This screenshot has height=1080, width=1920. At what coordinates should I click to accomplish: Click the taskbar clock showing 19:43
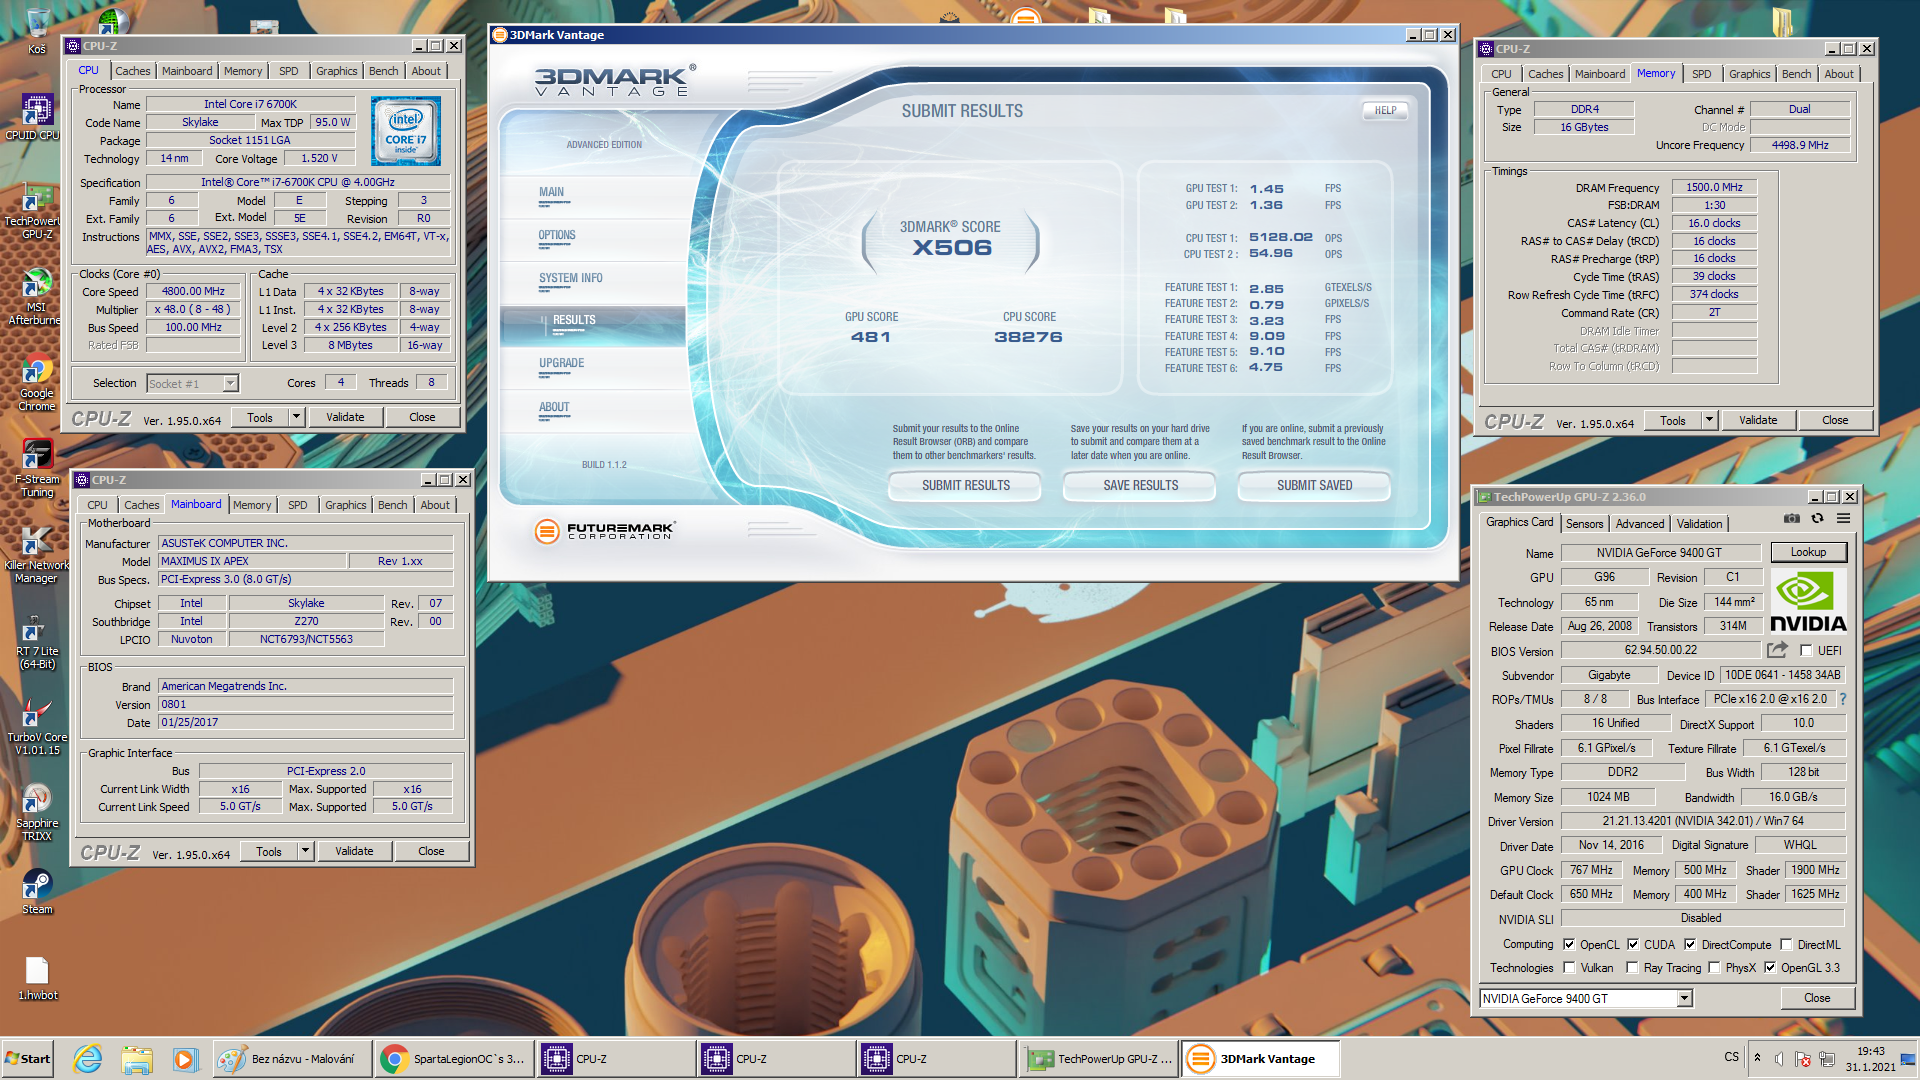(x=1870, y=1051)
